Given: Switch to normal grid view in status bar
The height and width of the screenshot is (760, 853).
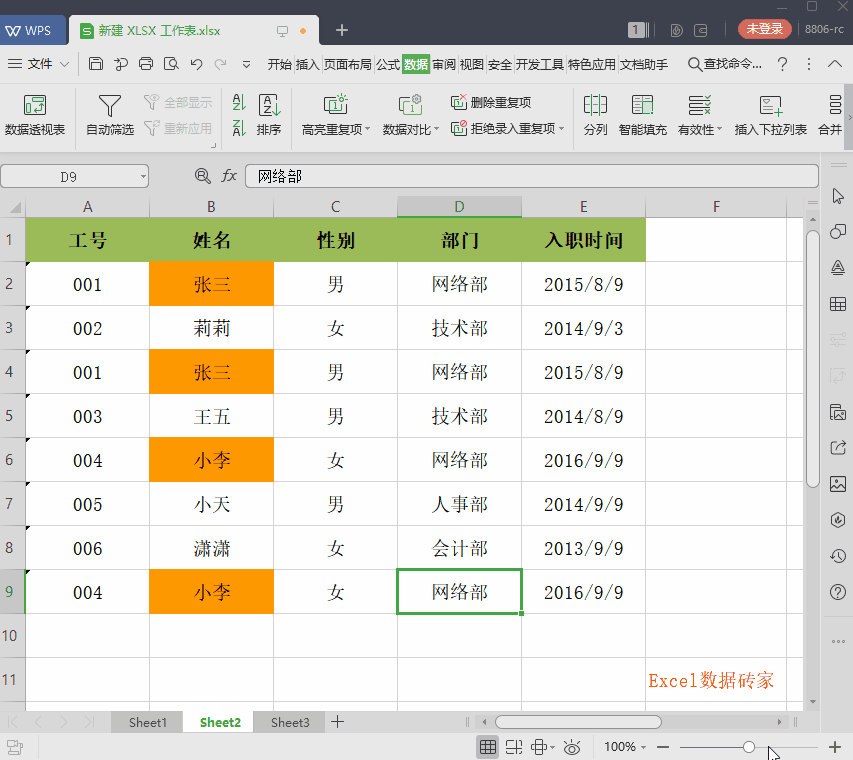Looking at the screenshot, I should click(488, 747).
